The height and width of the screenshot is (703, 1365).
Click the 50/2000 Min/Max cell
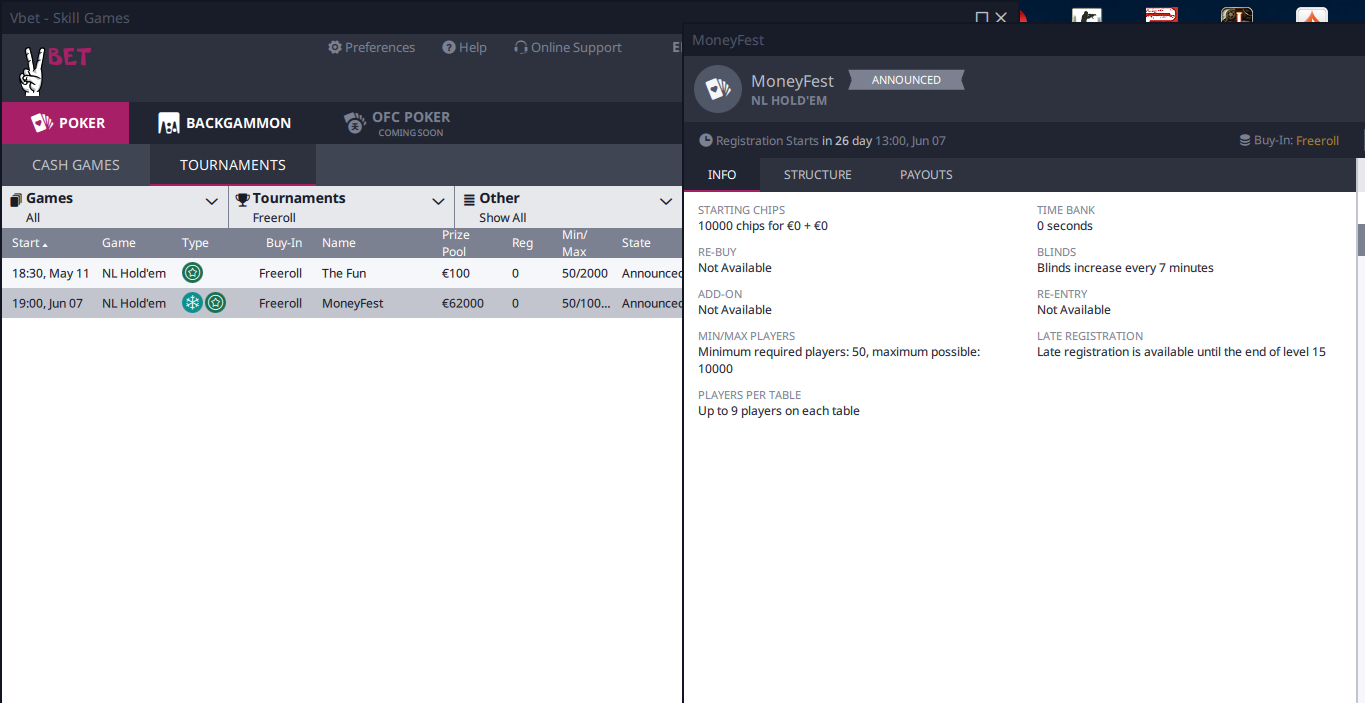coord(585,273)
